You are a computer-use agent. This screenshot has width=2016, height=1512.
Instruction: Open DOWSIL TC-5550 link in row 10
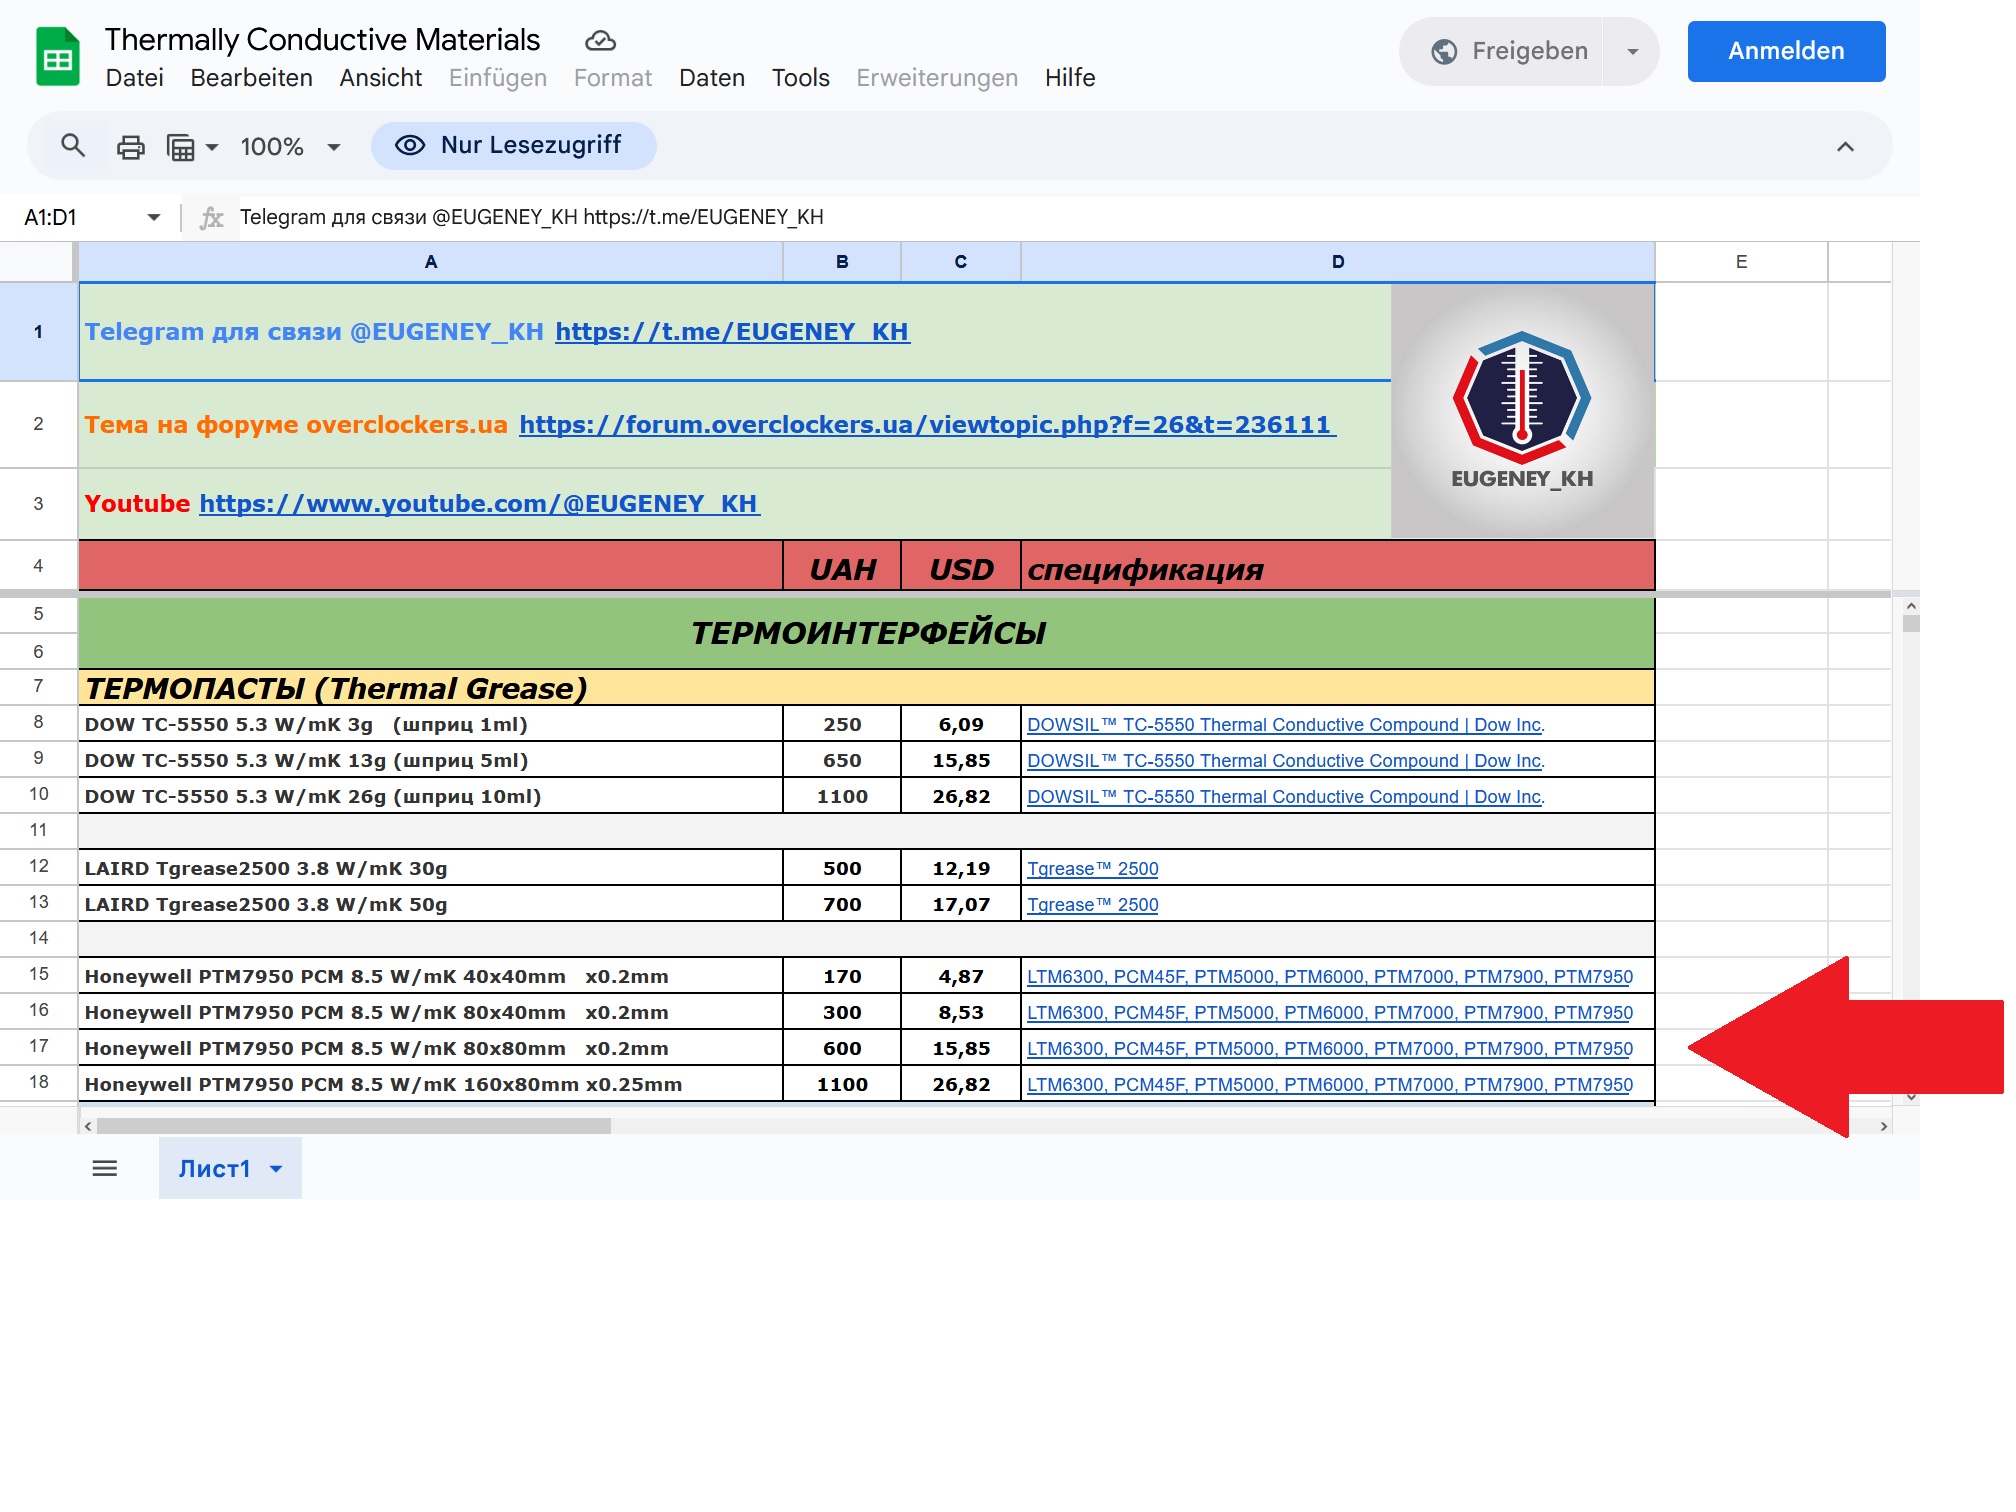coord(1286,797)
